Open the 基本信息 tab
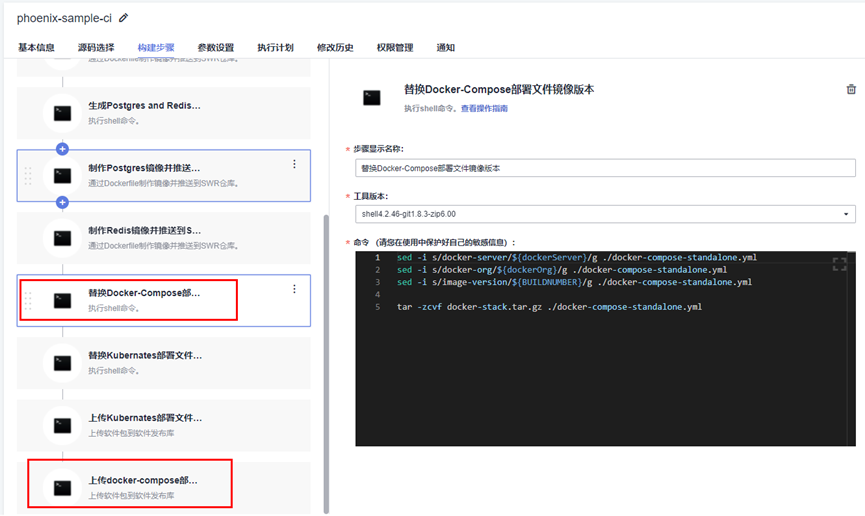This screenshot has height=516, width=865. 36,47
